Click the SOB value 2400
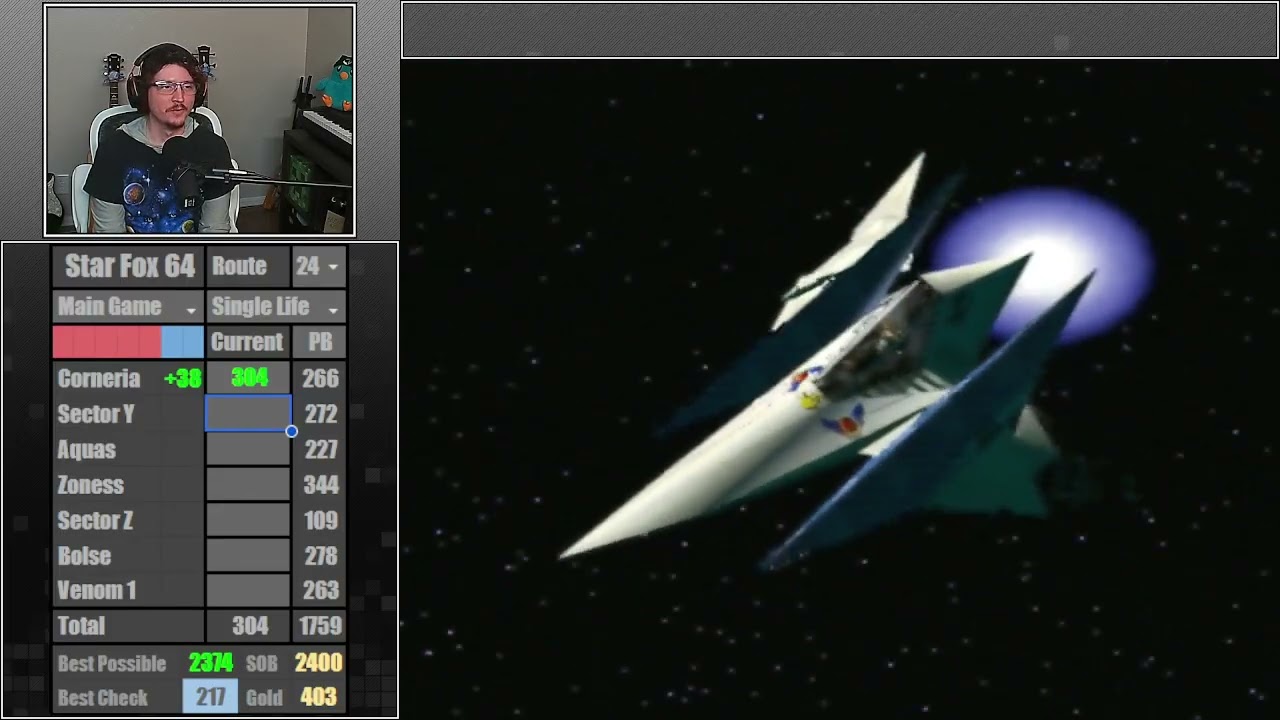 click(x=318, y=663)
